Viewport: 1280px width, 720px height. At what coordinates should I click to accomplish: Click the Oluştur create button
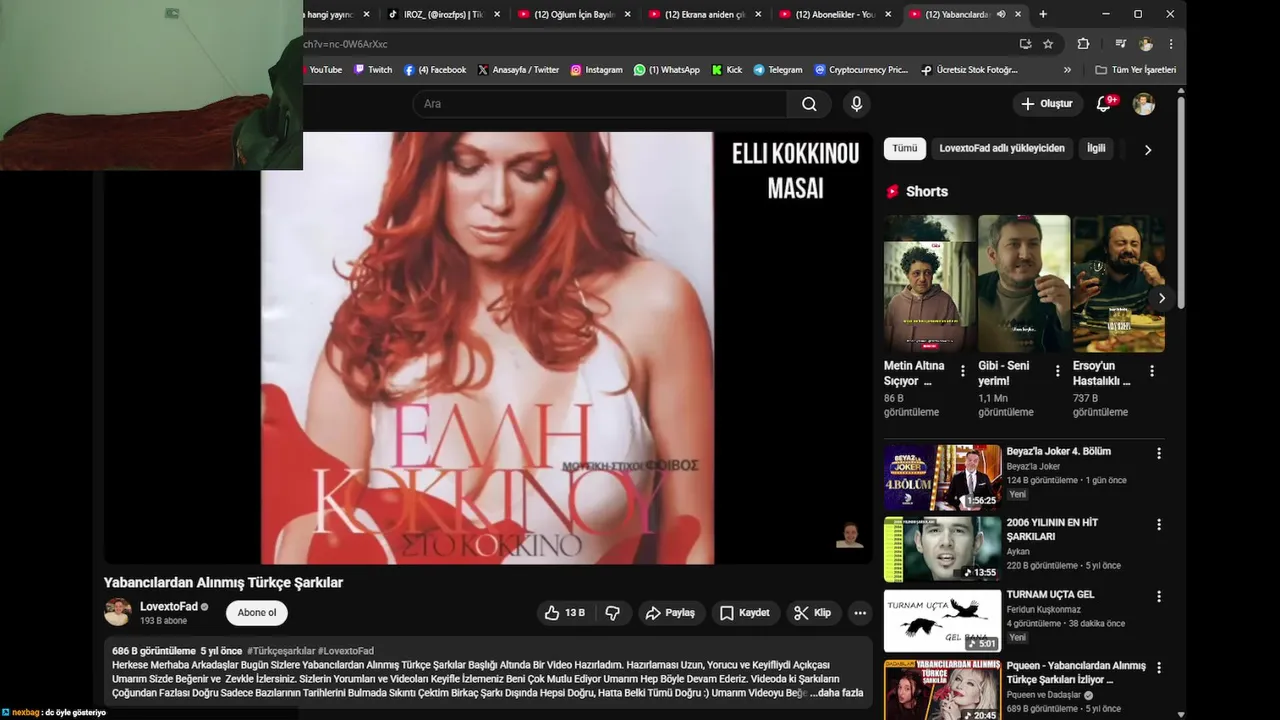[1046, 104]
